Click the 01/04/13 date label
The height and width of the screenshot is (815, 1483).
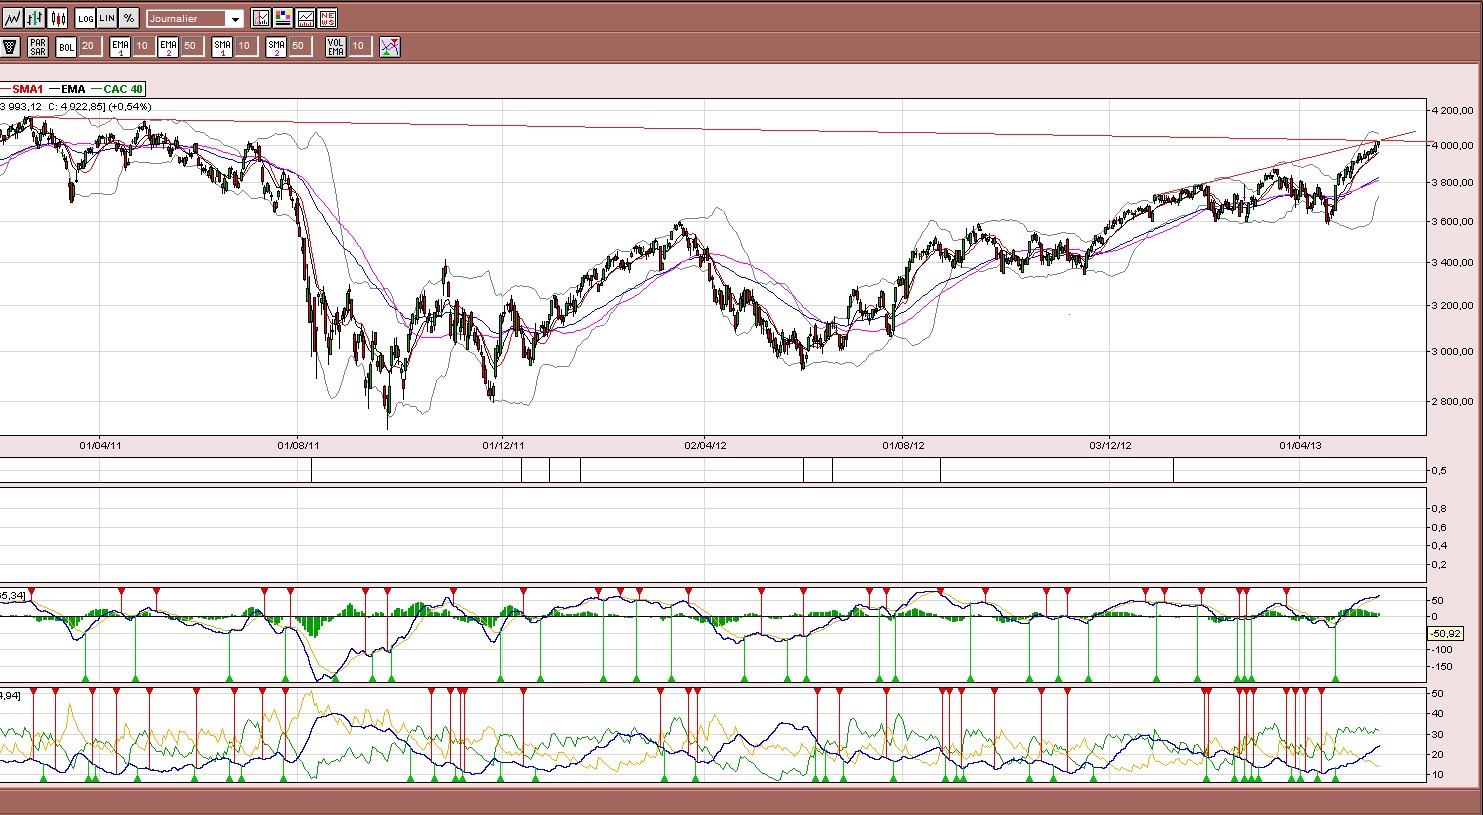(x=1299, y=446)
